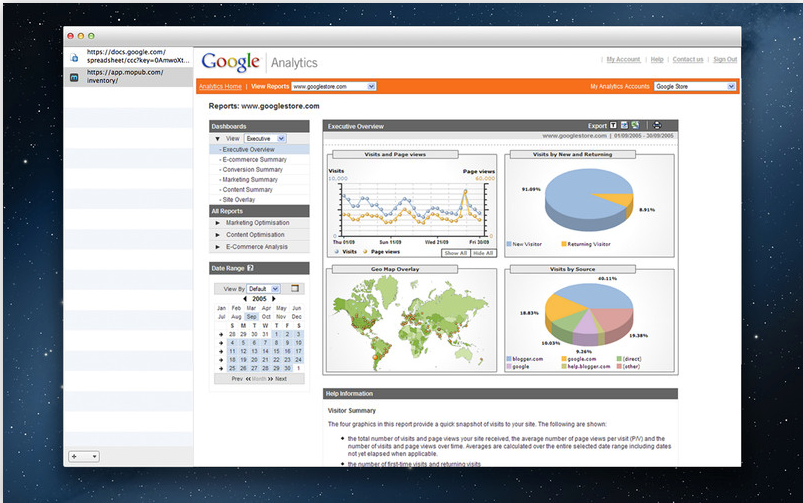Select week arrow for row starting 28
Screen dimensions: 803x503
tap(221, 334)
